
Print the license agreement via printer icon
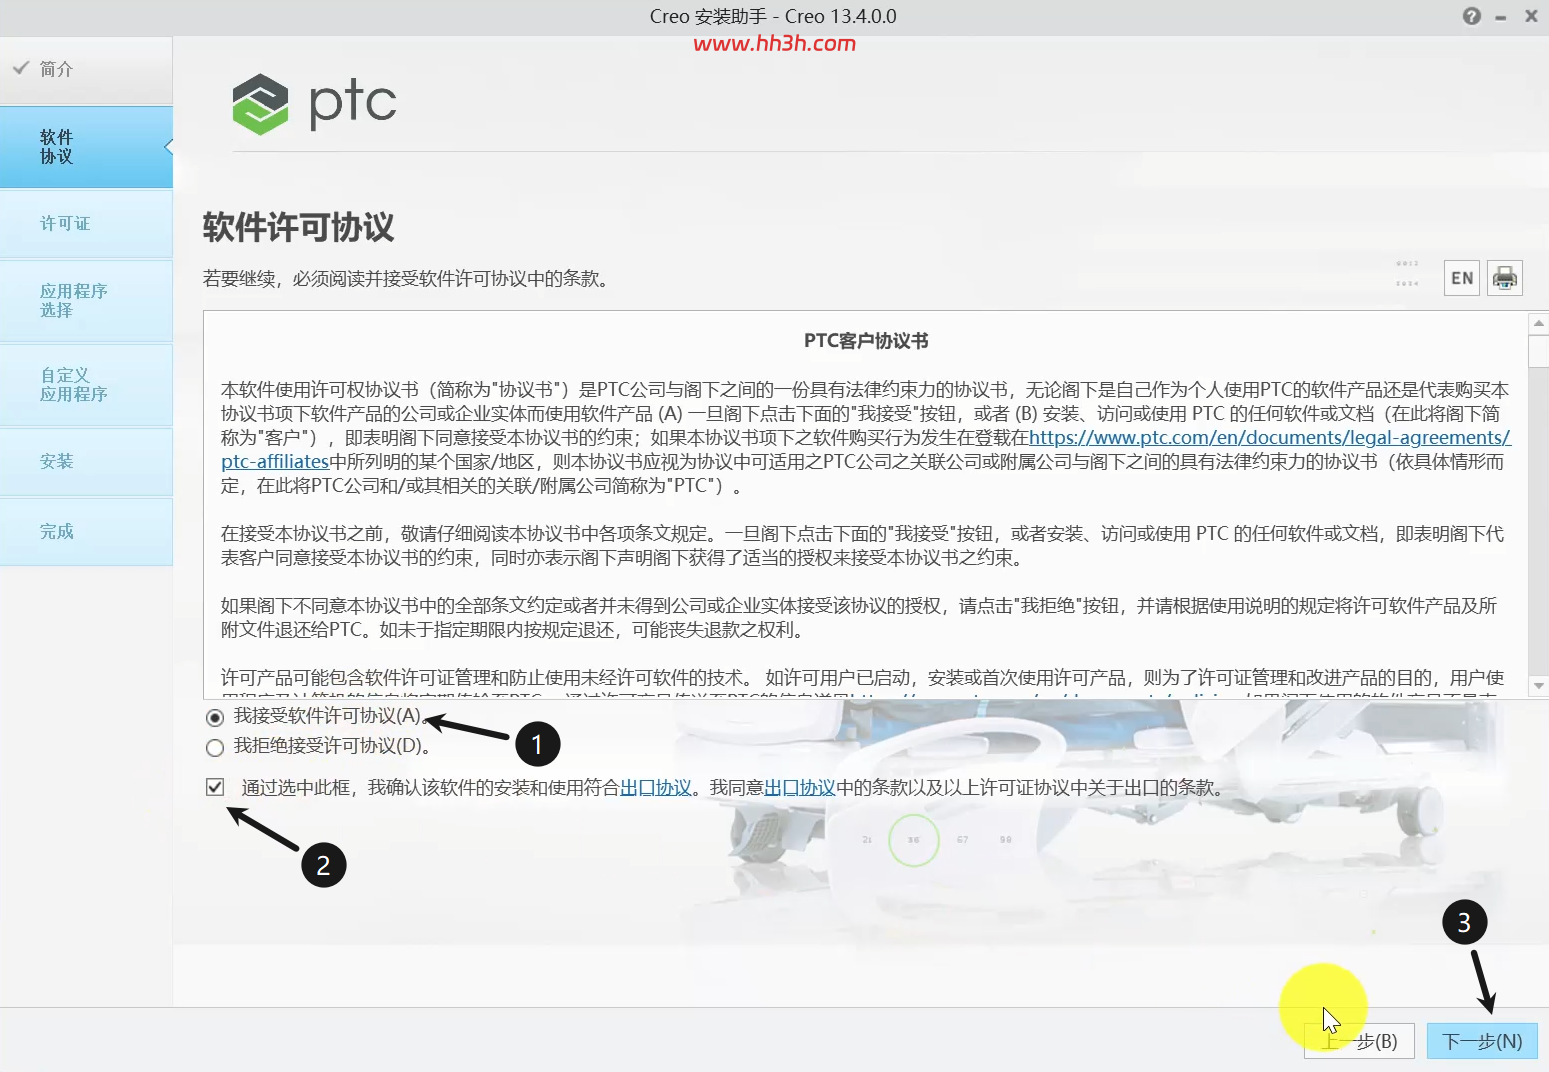pos(1505,278)
